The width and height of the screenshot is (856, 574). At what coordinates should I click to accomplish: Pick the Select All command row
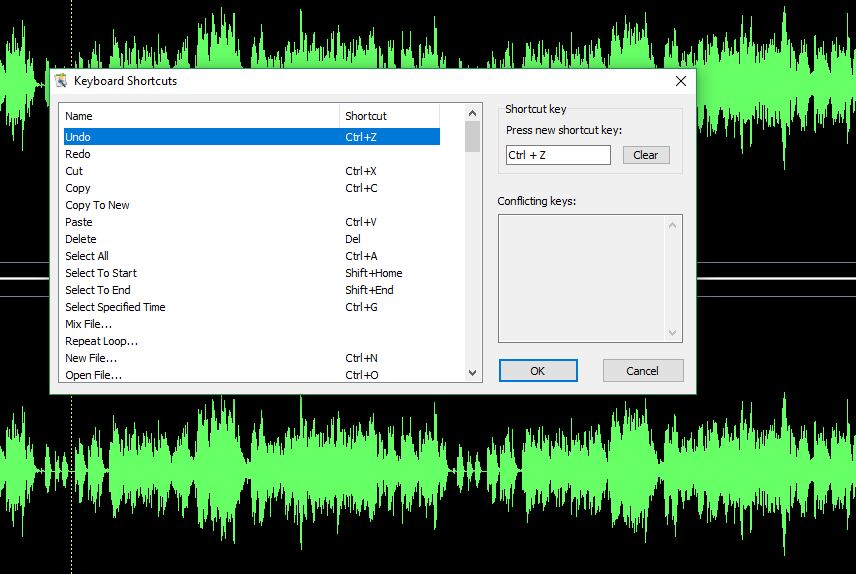click(x=87, y=256)
